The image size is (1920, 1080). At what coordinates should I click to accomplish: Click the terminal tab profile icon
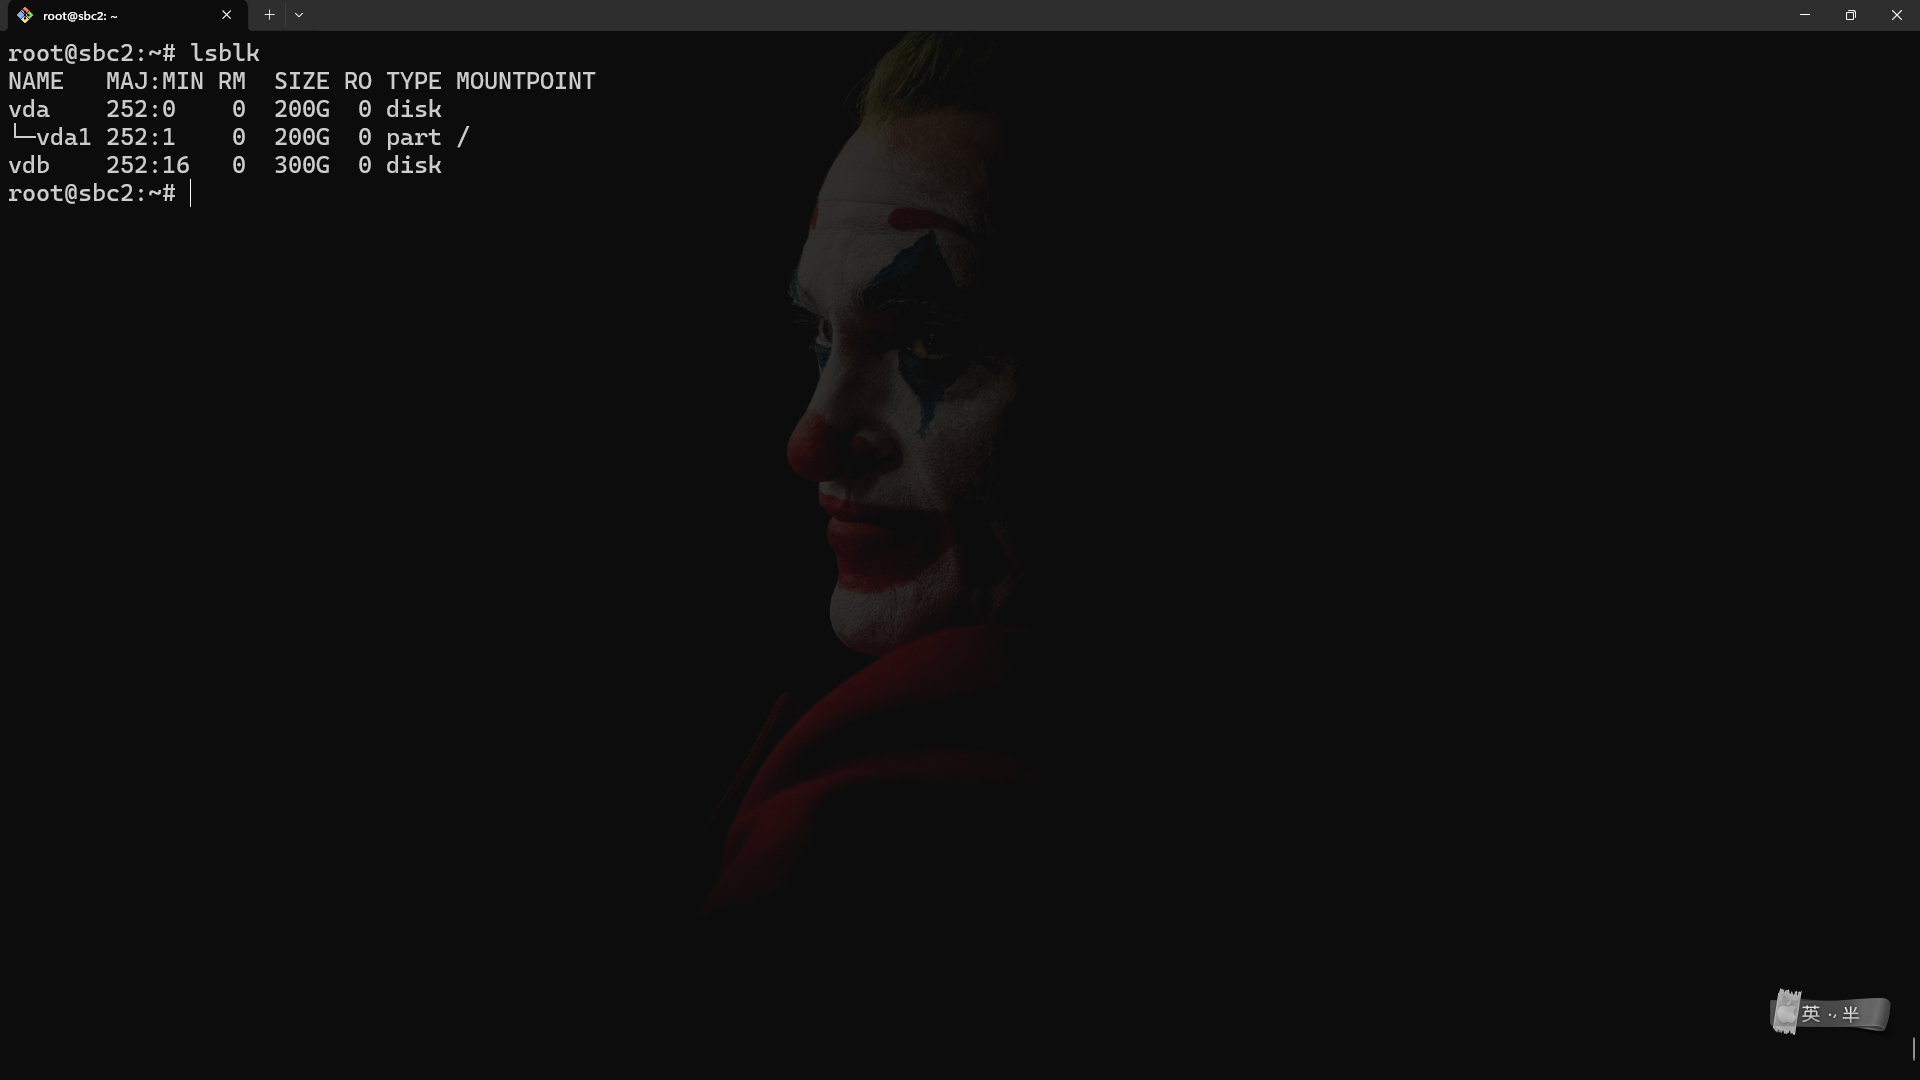[25, 15]
